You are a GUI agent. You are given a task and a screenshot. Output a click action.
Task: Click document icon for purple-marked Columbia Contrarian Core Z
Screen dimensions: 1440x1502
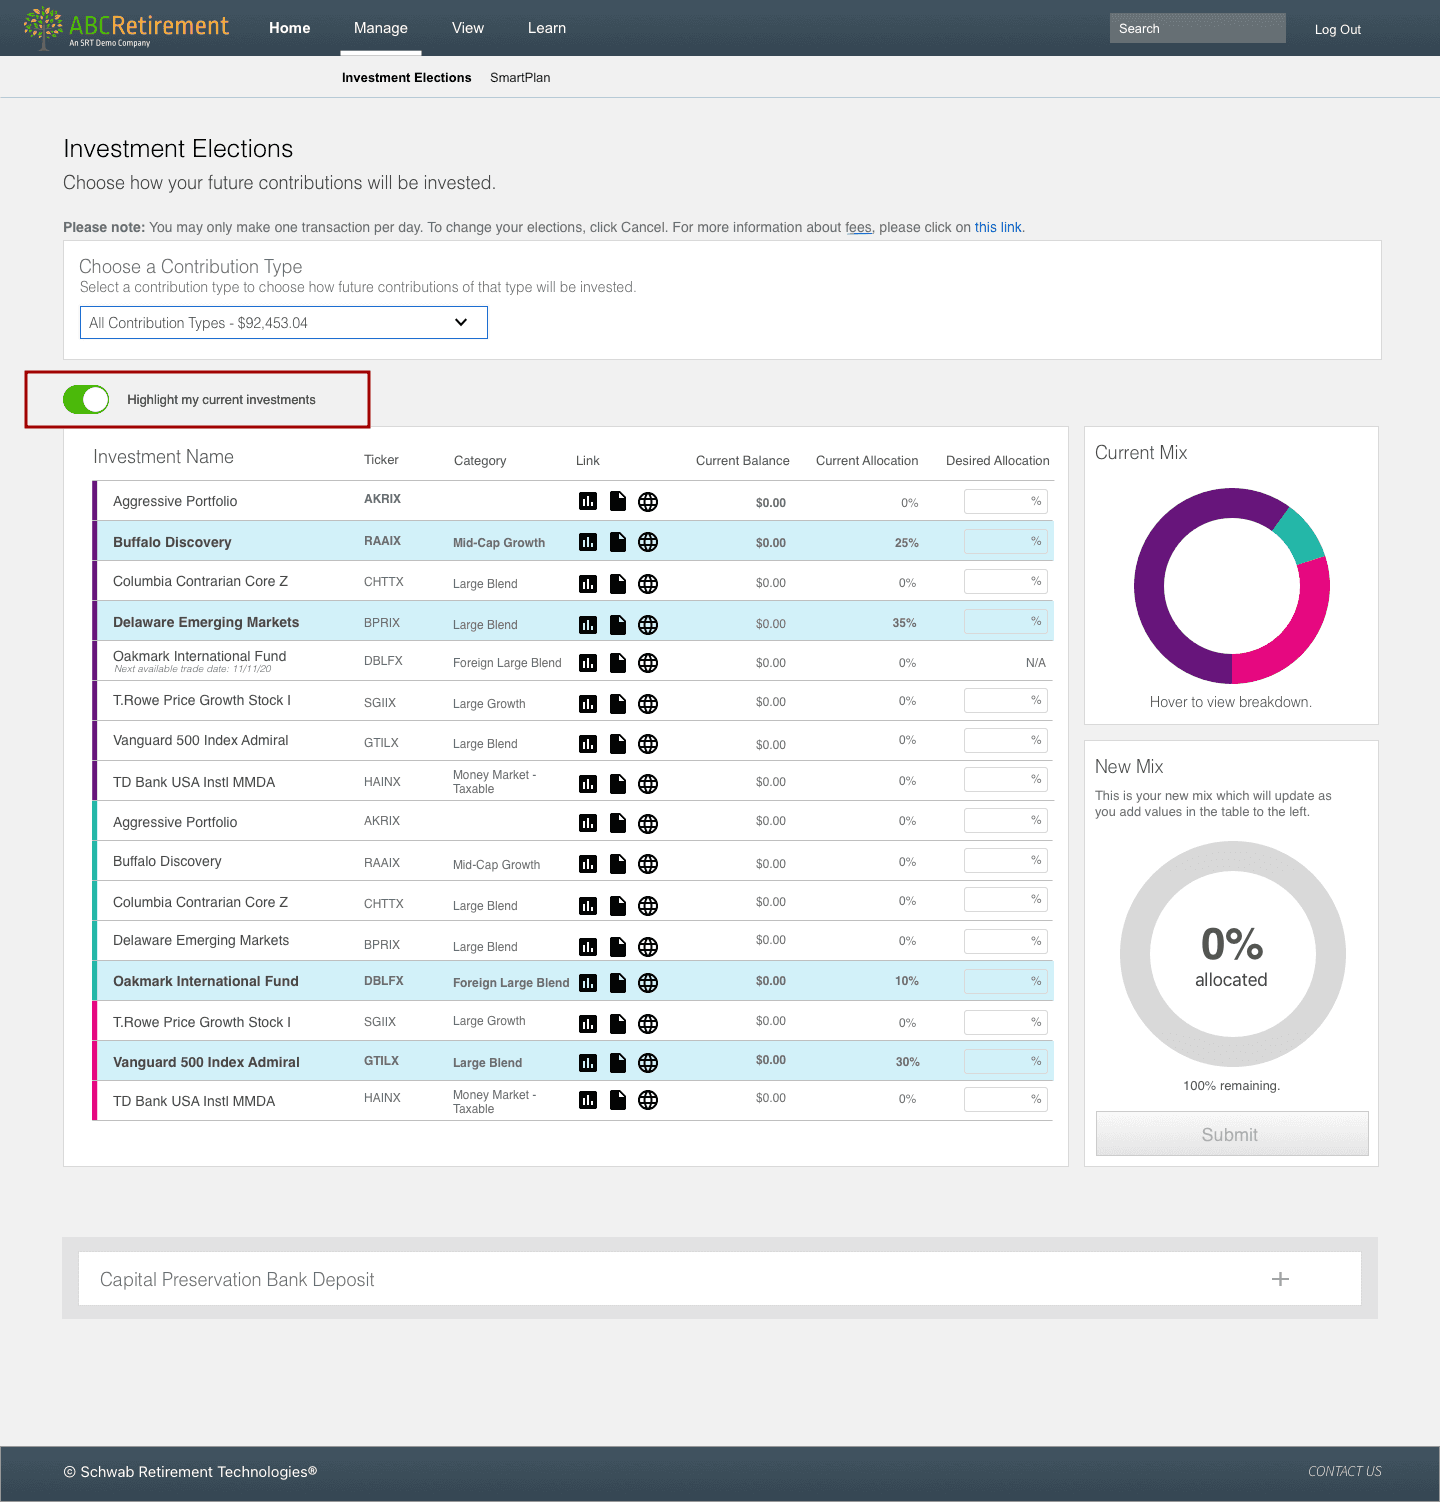pos(618,584)
